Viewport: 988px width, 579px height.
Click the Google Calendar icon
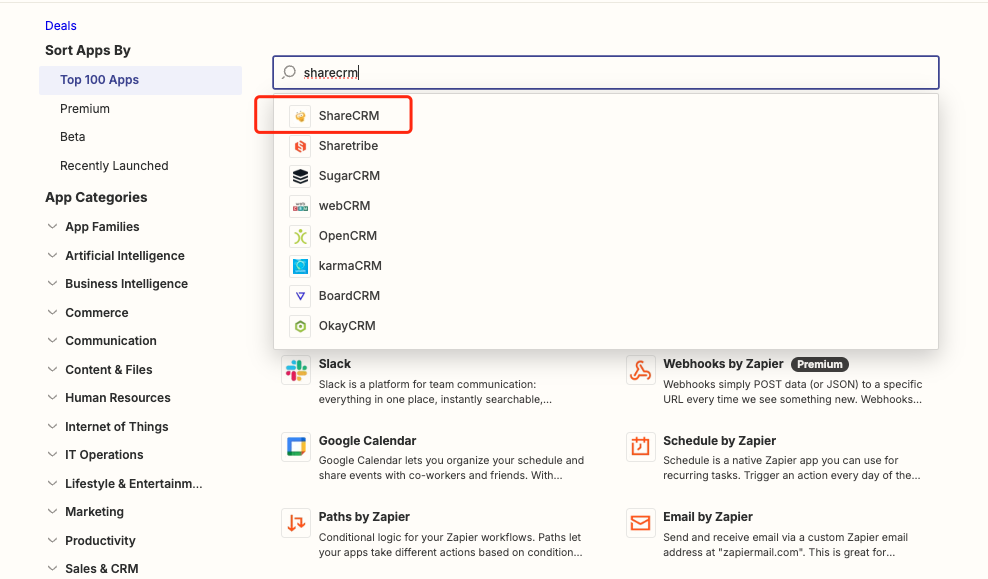click(296, 447)
